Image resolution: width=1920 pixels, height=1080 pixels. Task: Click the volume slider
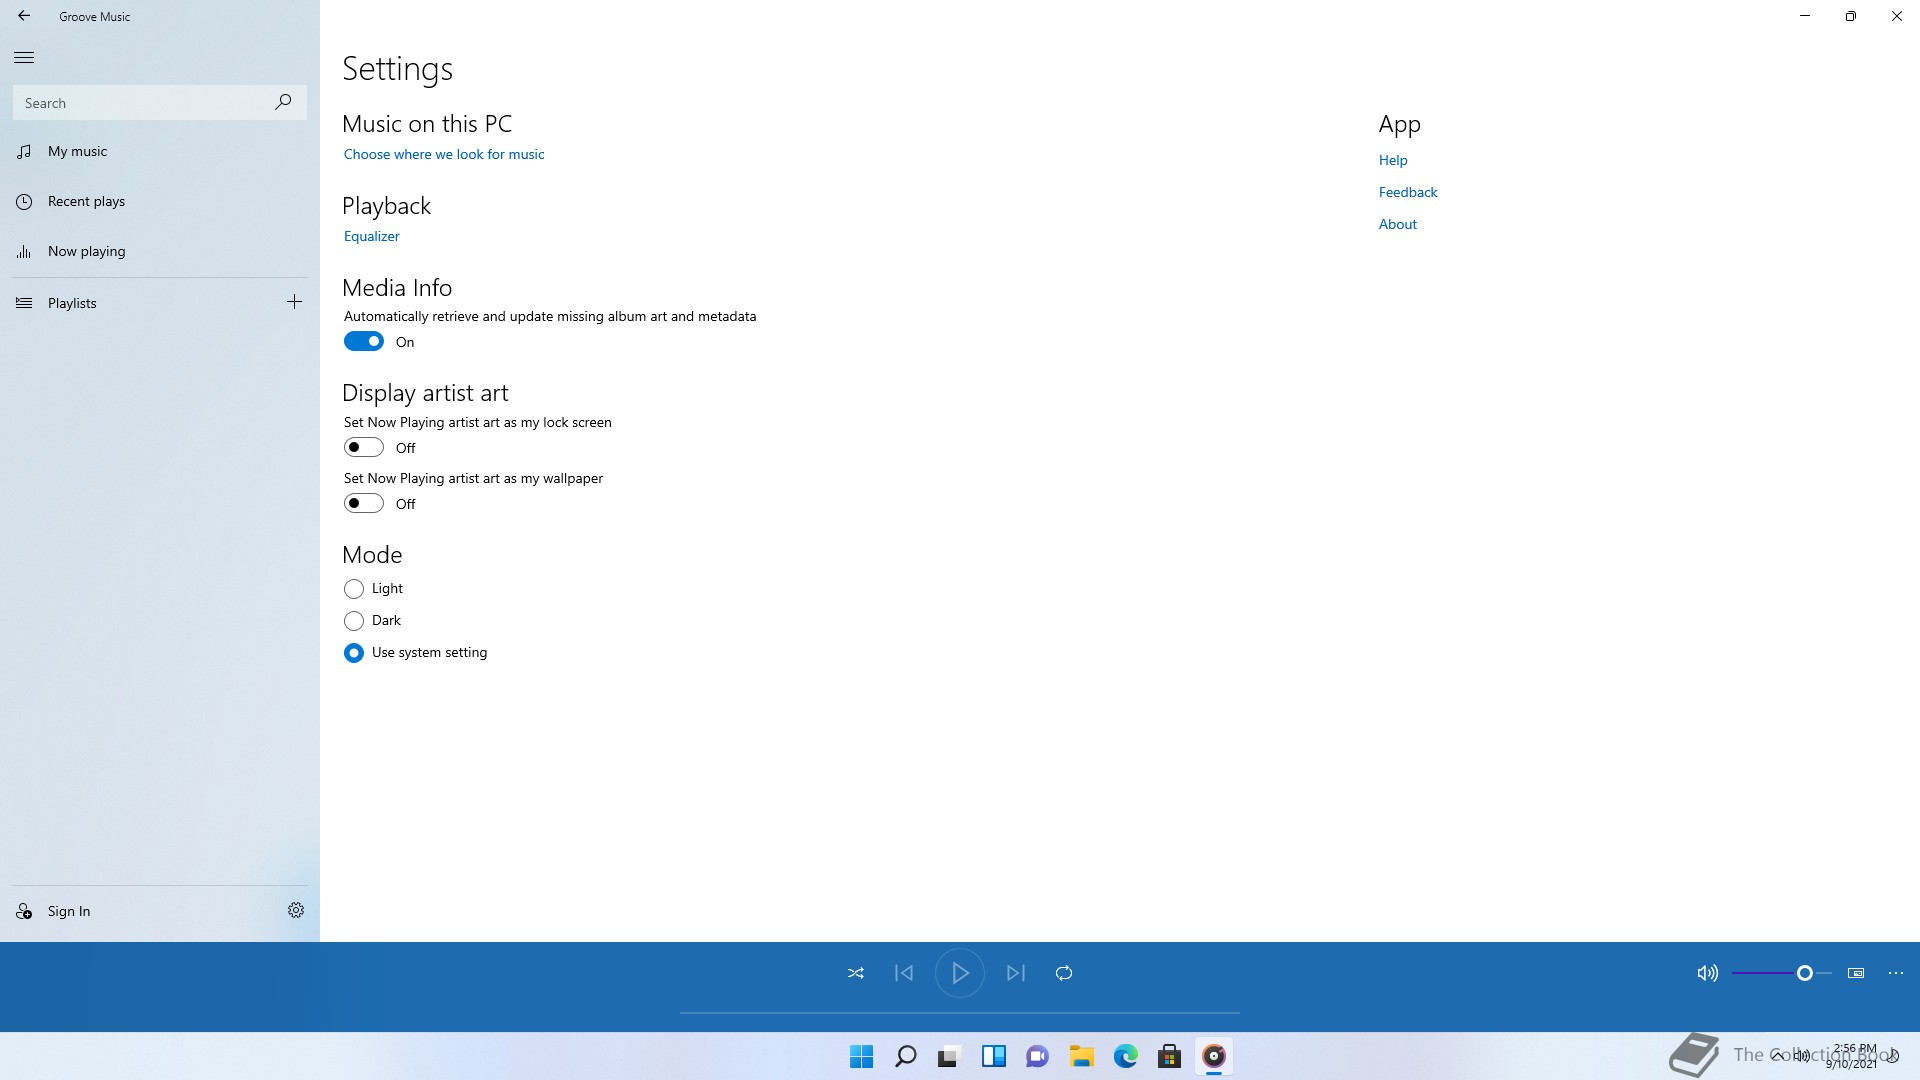pos(1782,973)
